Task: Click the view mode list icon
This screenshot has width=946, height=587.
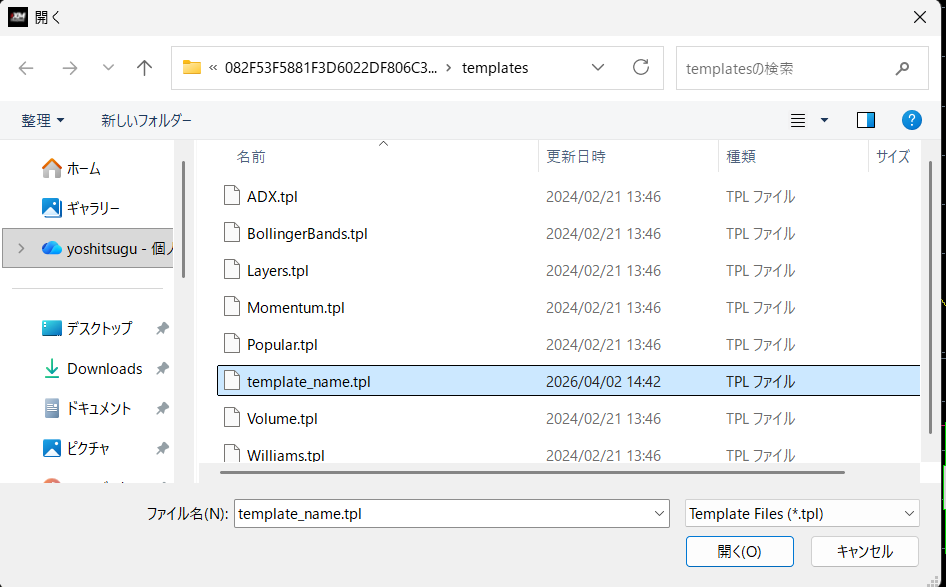Action: (x=796, y=119)
